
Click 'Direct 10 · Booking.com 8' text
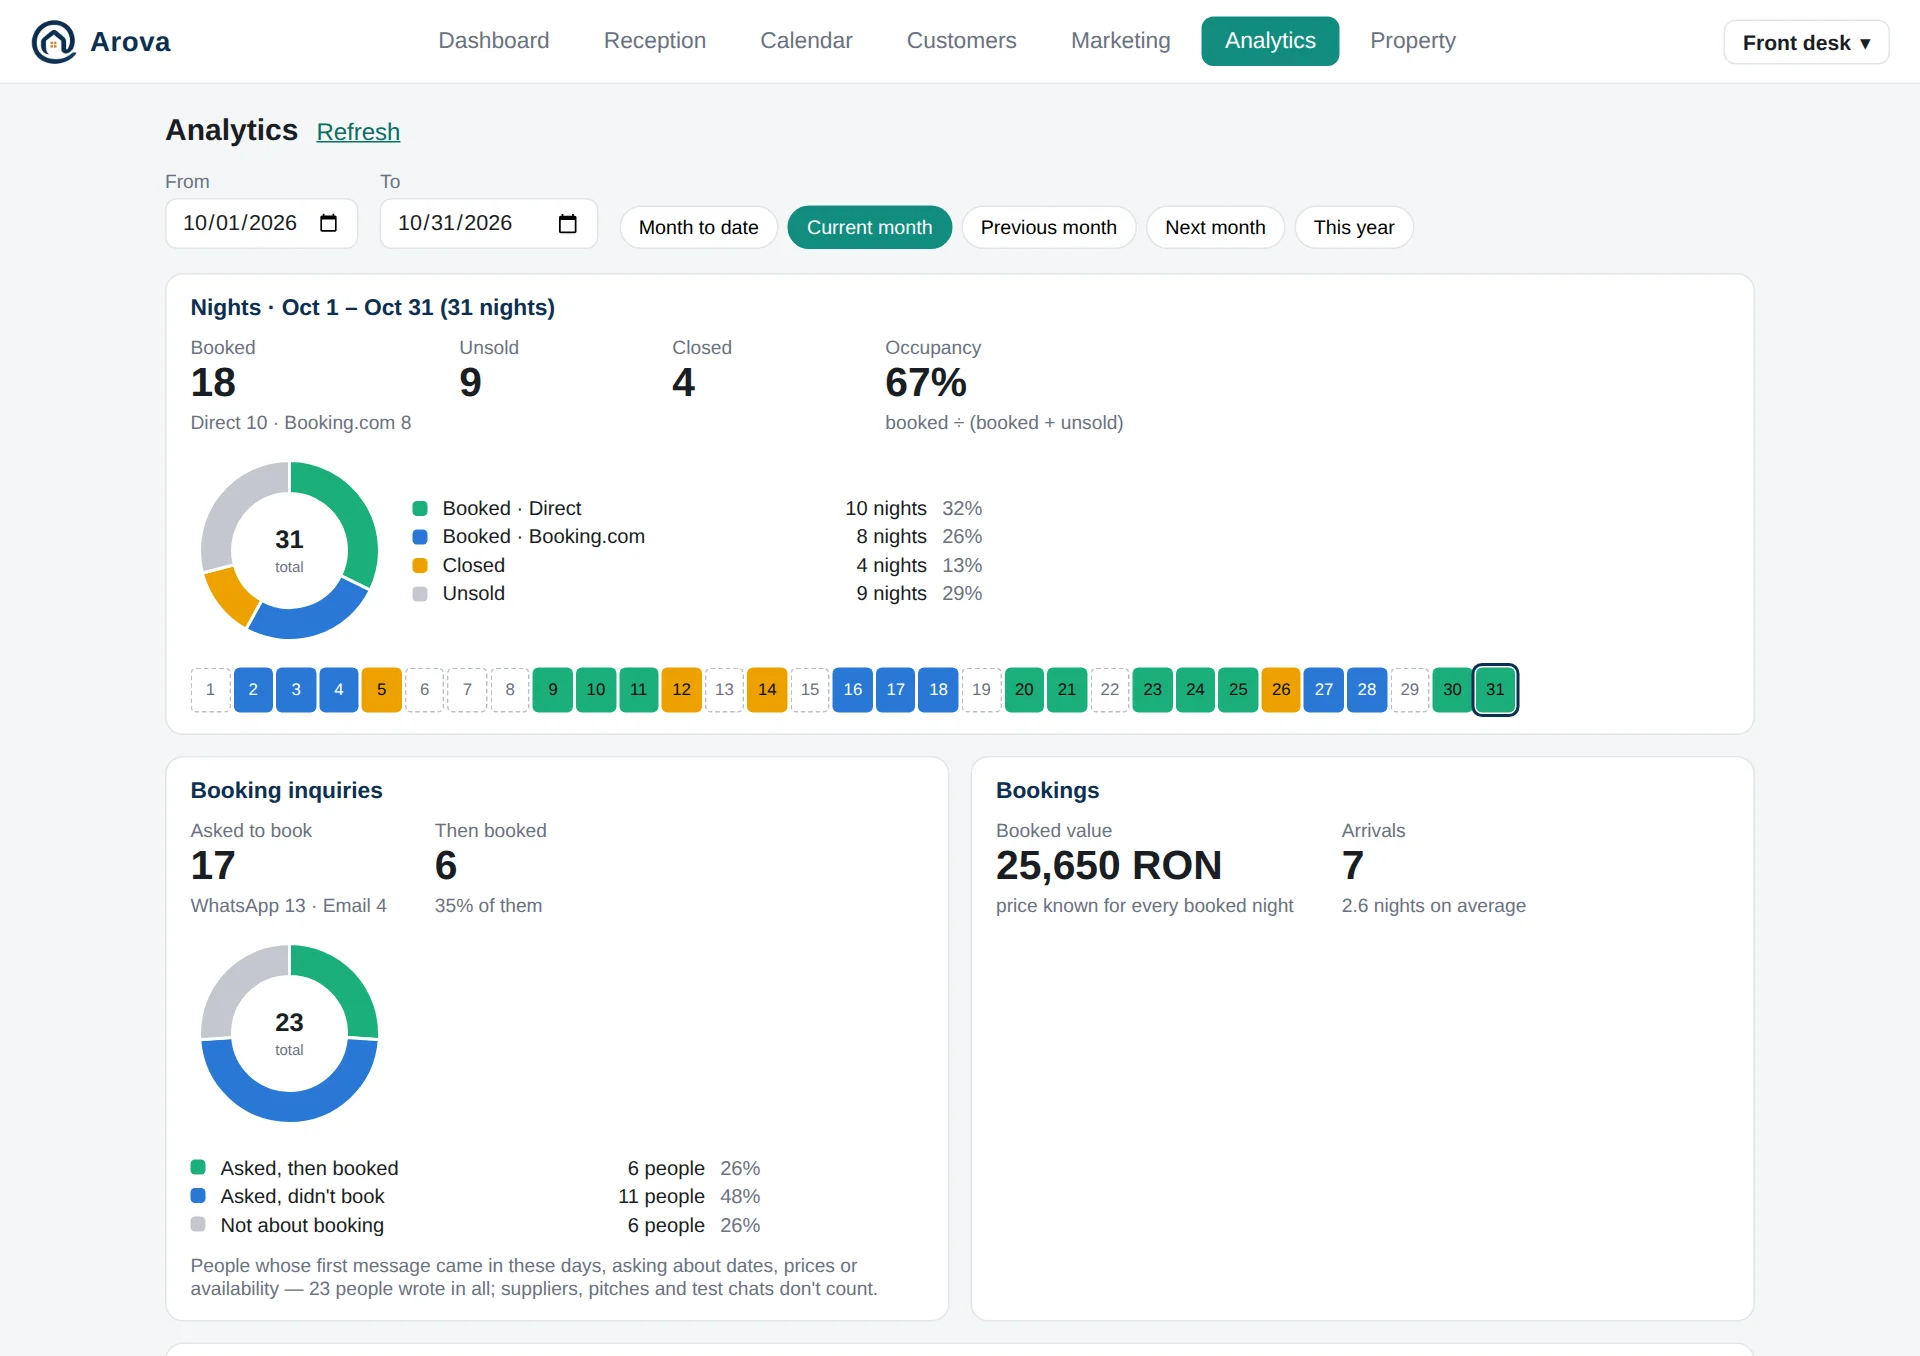[301, 423]
